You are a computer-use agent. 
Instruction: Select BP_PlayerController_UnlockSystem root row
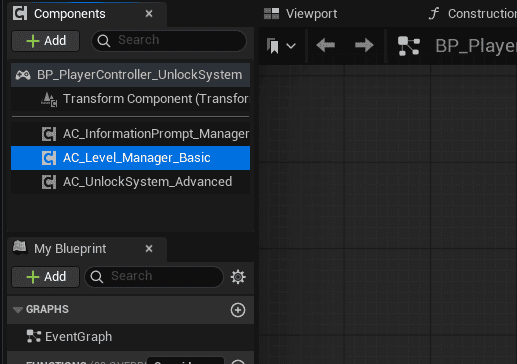(x=130, y=75)
